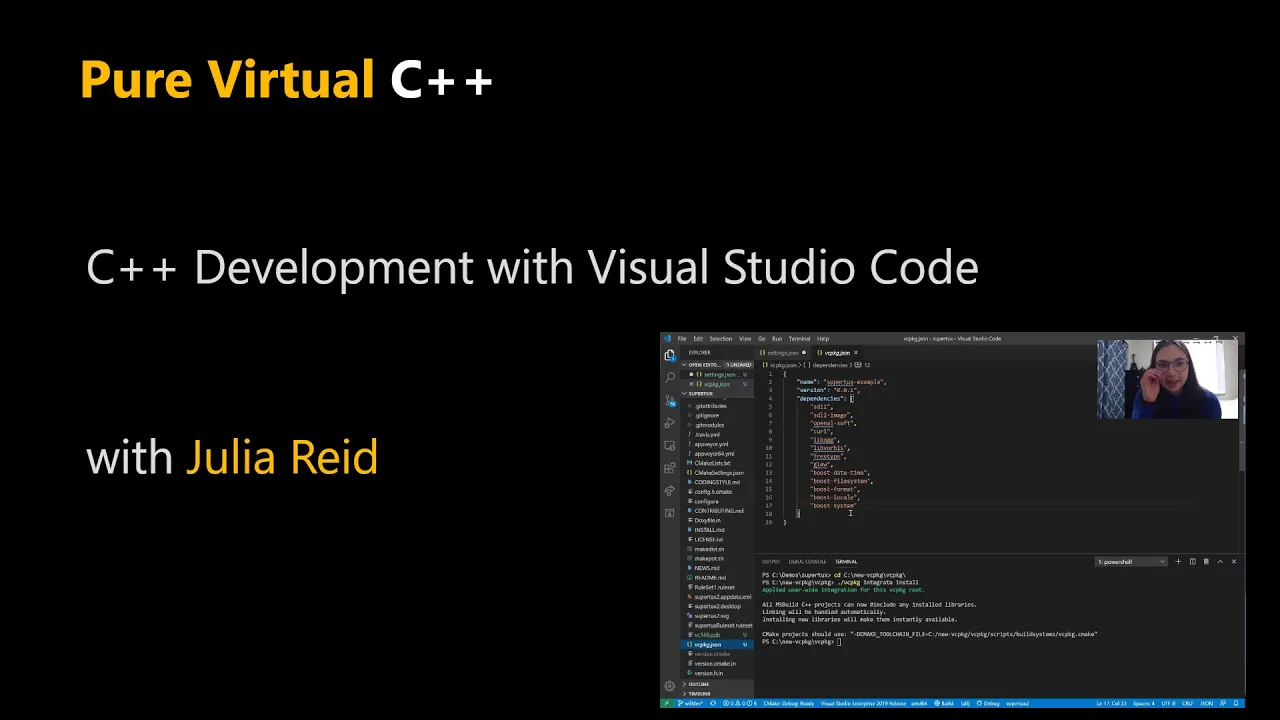The height and width of the screenshot is (720, 1280).
Task: Open the File menu
Action: tap(682, 339)
